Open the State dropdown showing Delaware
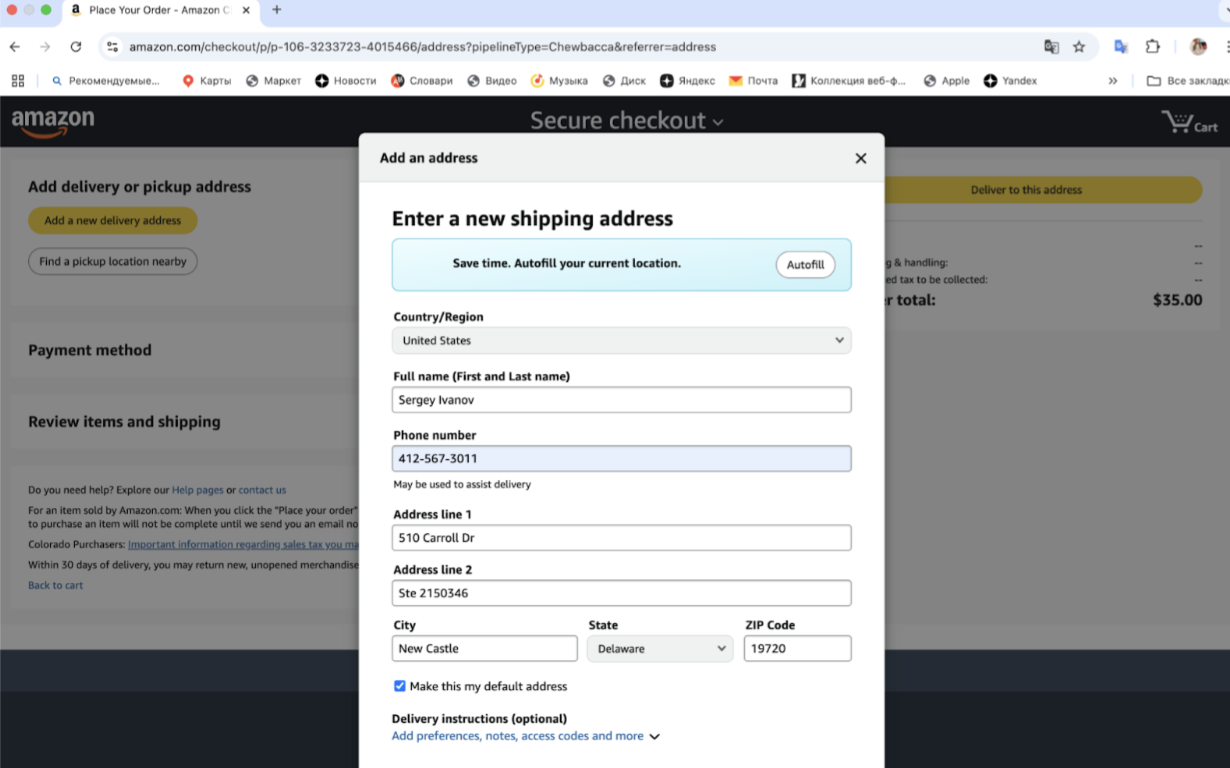Screen dimensions: 1230x768 coord(660,649)
